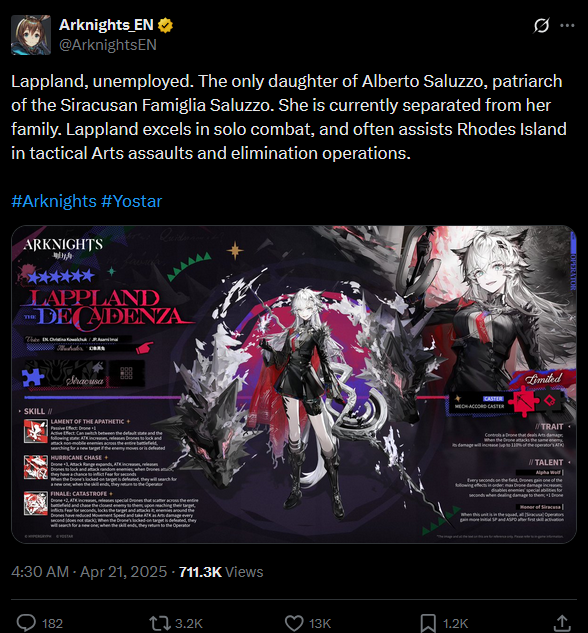Click the @ArknightsEN handle
The image size is (588, 633).
click(x=108, y=45)
